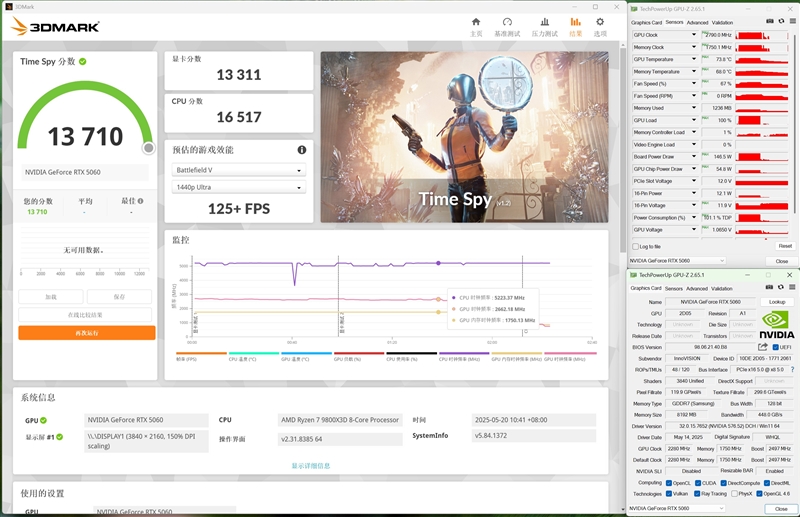Toggle the CUDA checkbox
This screenshot has width=800, height=517.
(x=698, y=483)
